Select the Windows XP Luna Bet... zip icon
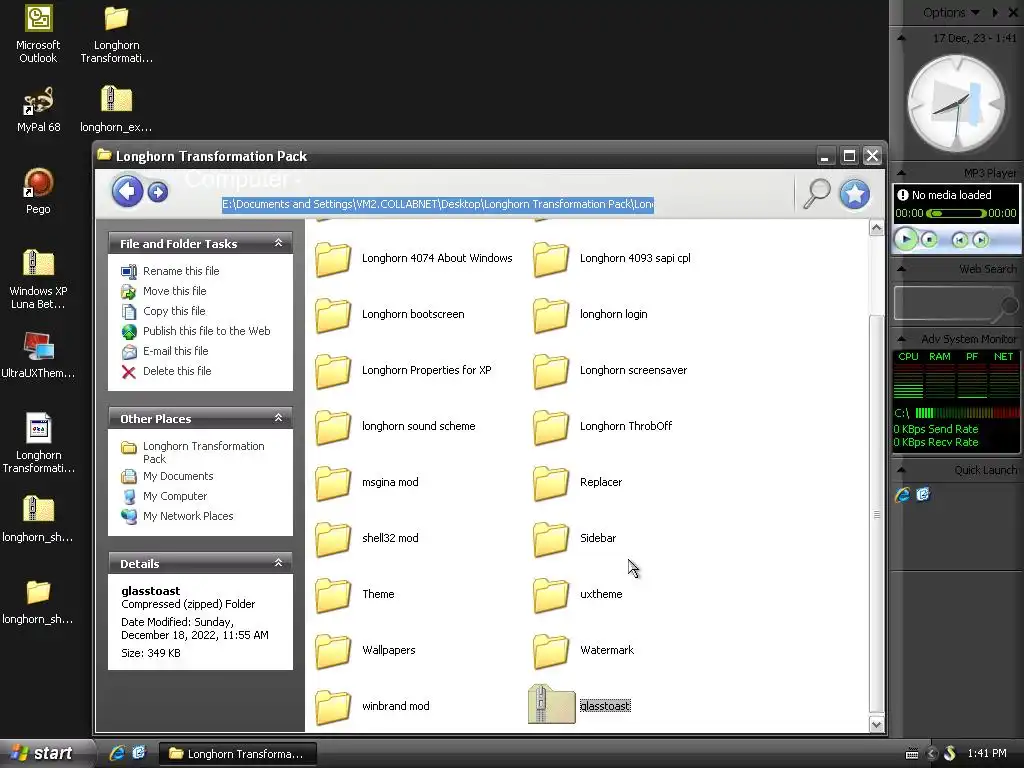Viewport: 1024px width, 768px height. click(x=38, y=280)
